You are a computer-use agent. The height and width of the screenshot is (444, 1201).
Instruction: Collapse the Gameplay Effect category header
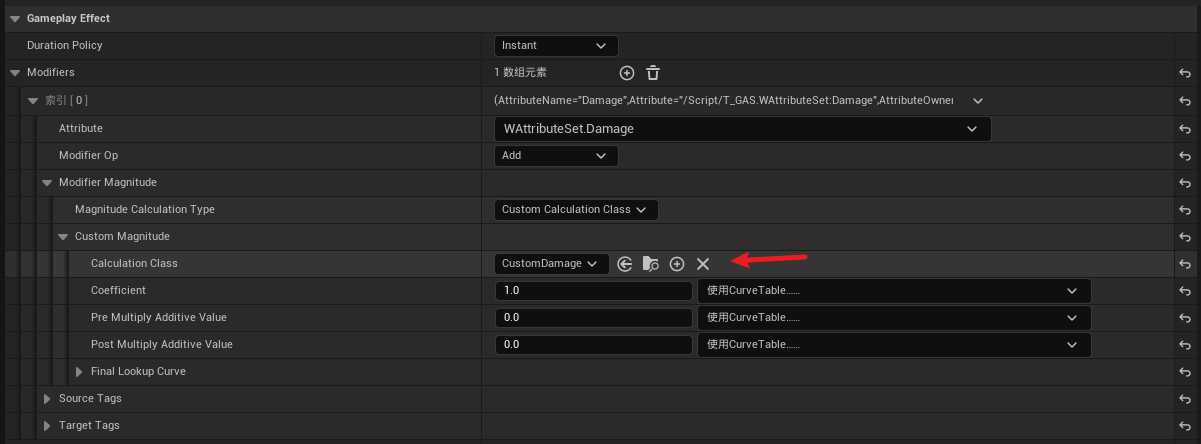[x=14, y=18]
